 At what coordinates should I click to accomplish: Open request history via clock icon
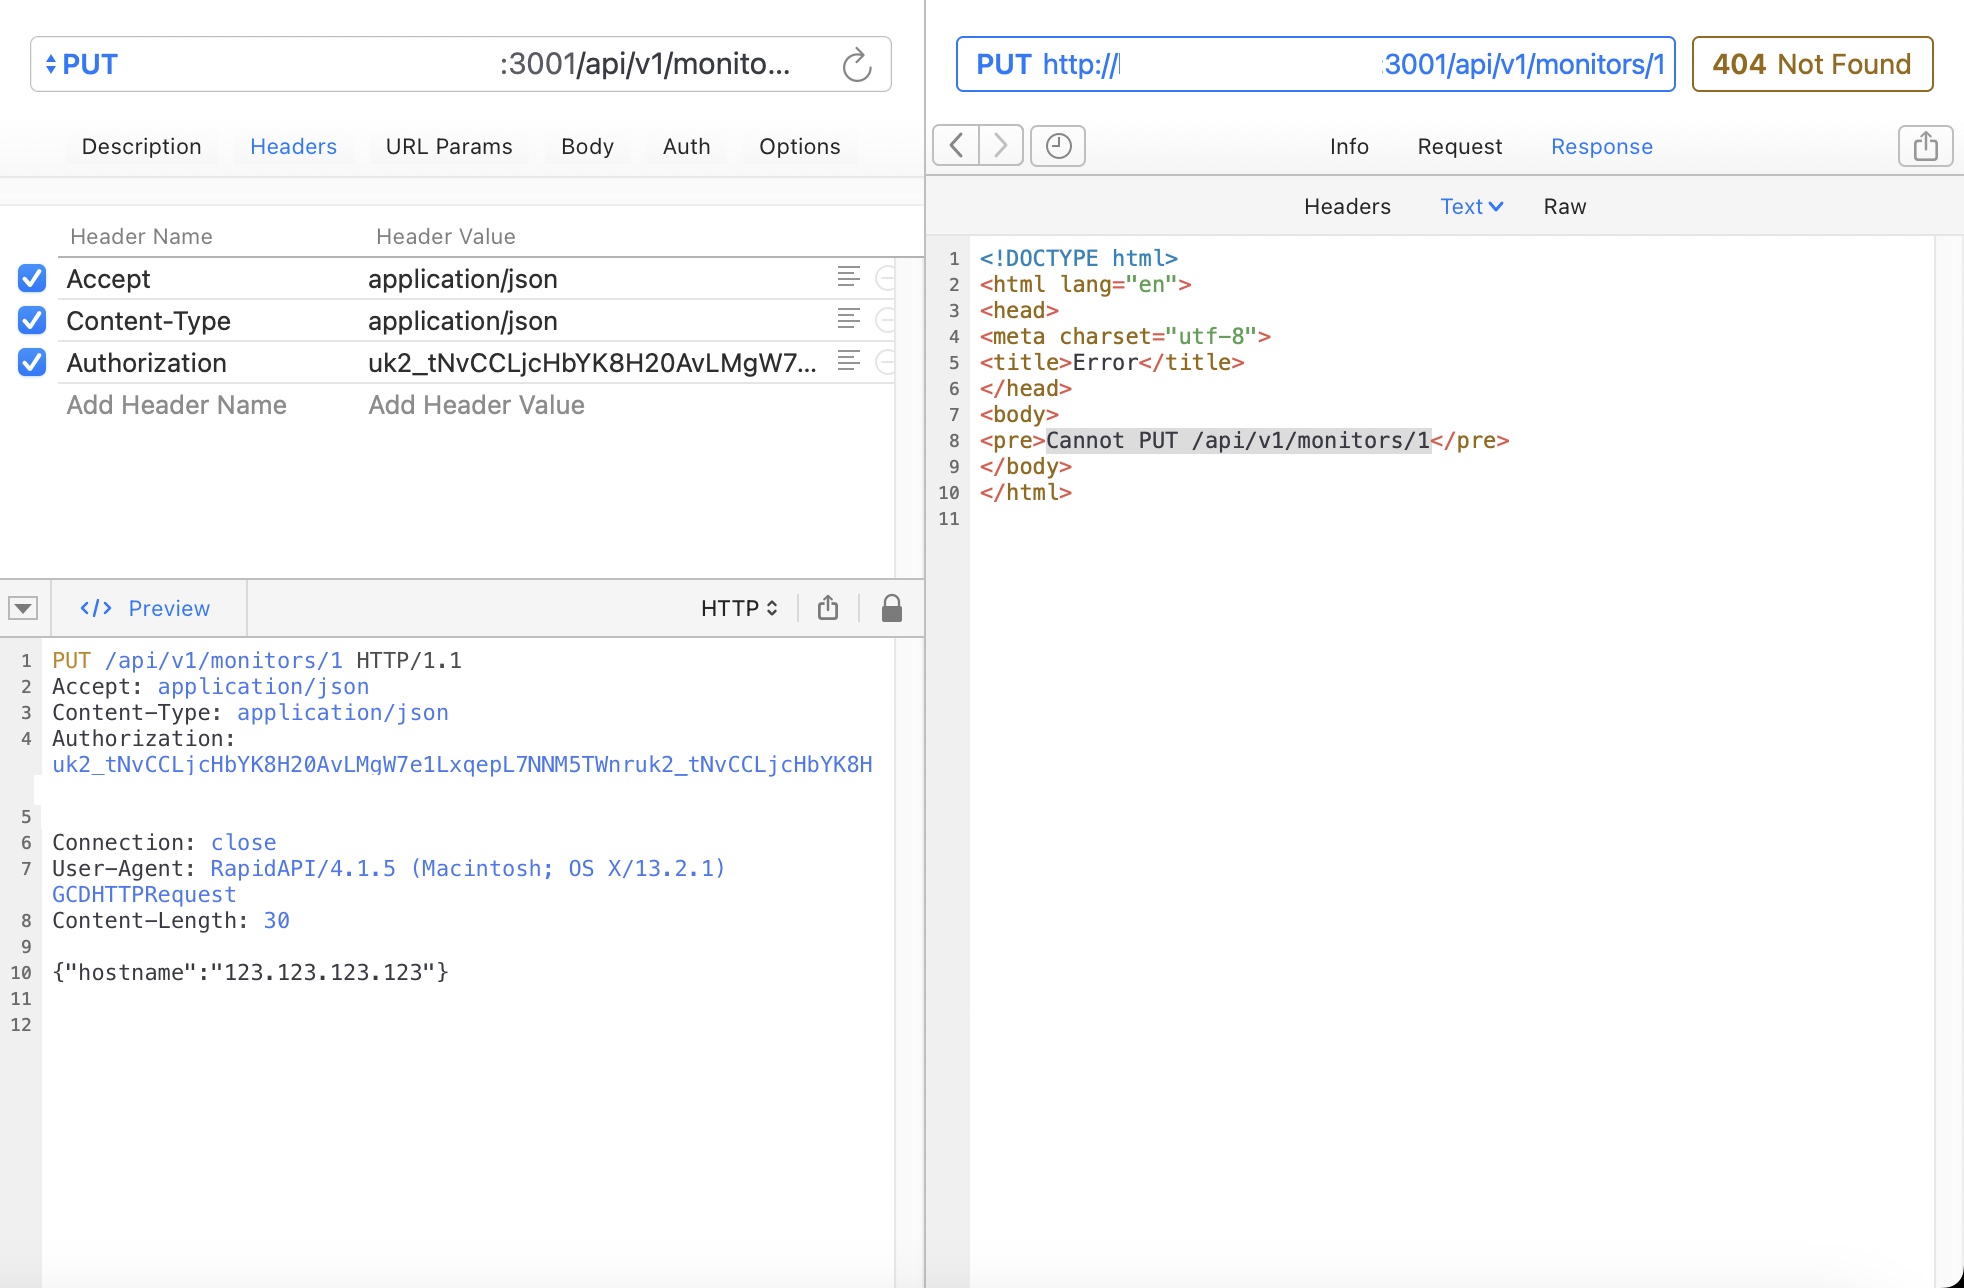1057,146
